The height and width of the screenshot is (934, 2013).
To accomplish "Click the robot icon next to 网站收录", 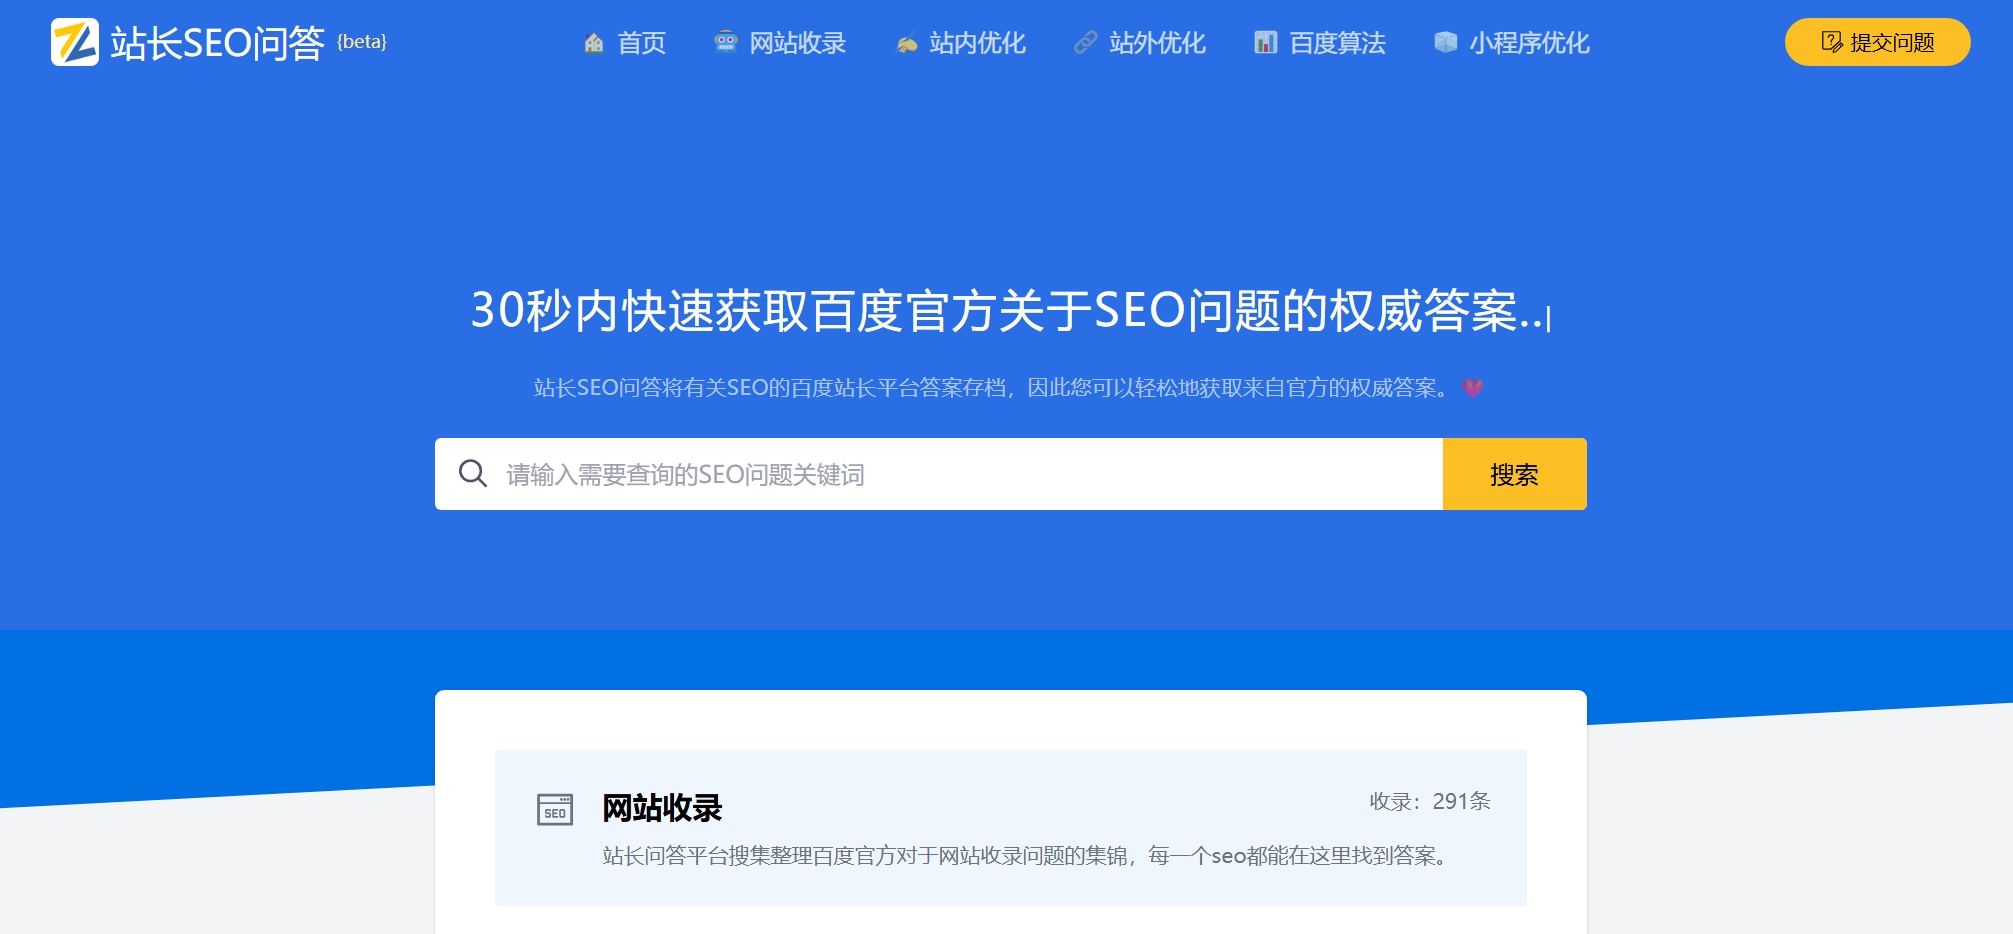I will 726,42.
